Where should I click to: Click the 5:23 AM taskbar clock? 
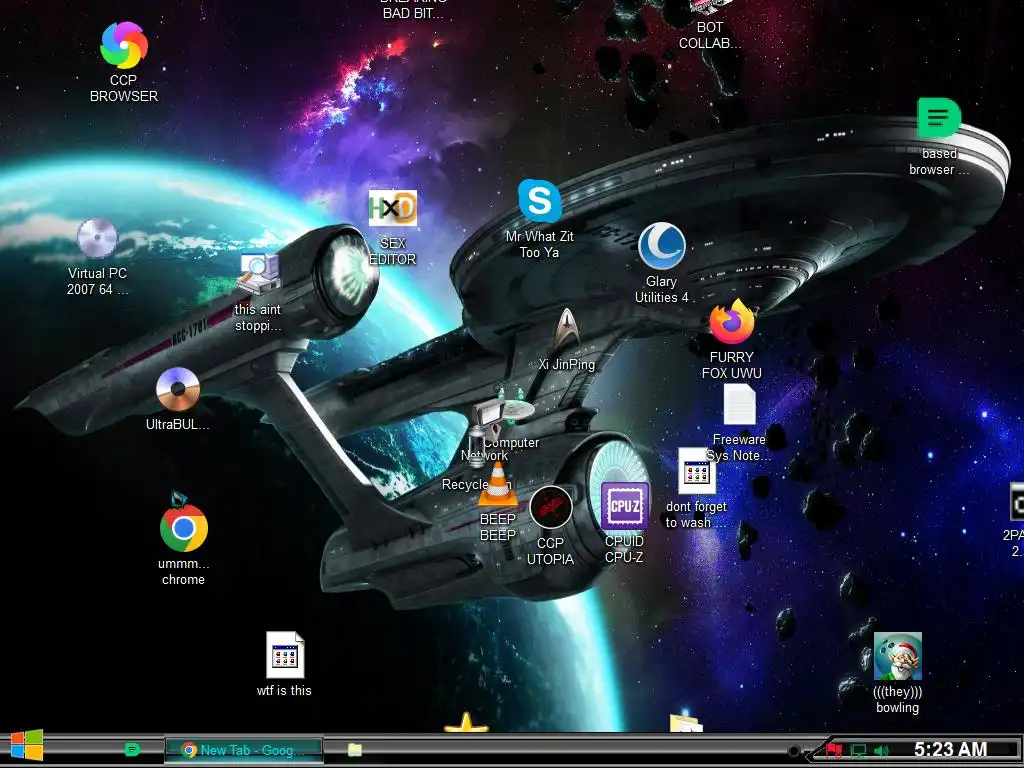(x=950, y=749)
